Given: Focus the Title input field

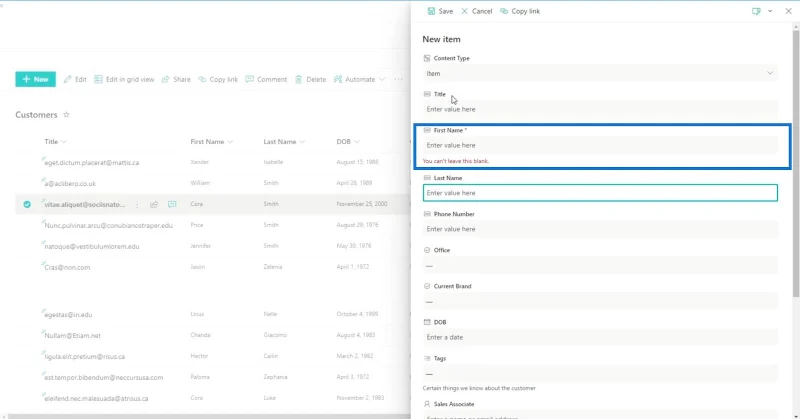Looking at the screenshot, I should point(600,109).
